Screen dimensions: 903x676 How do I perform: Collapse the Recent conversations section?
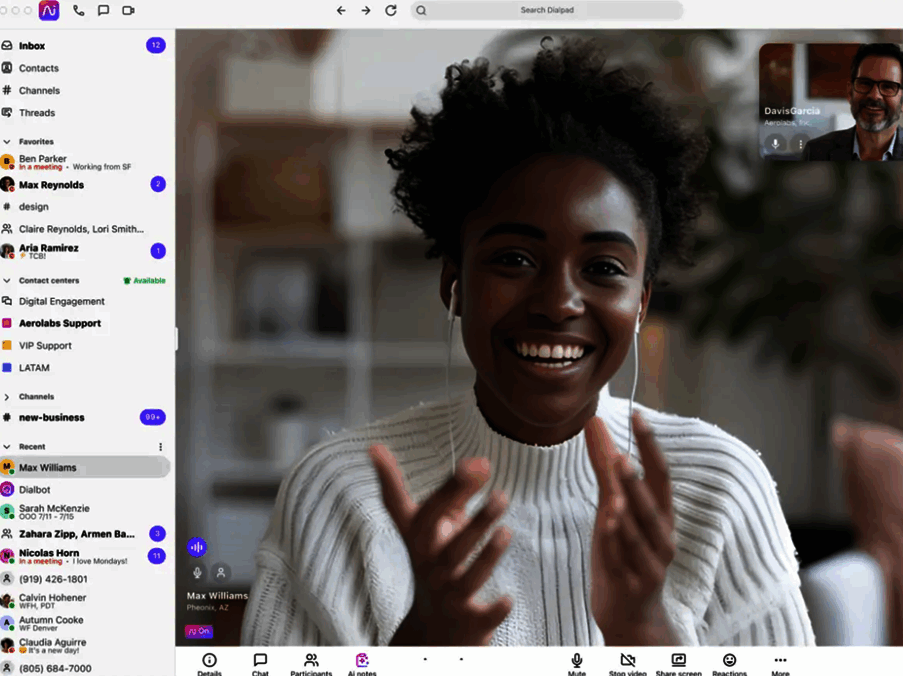[x=8, y=447]
